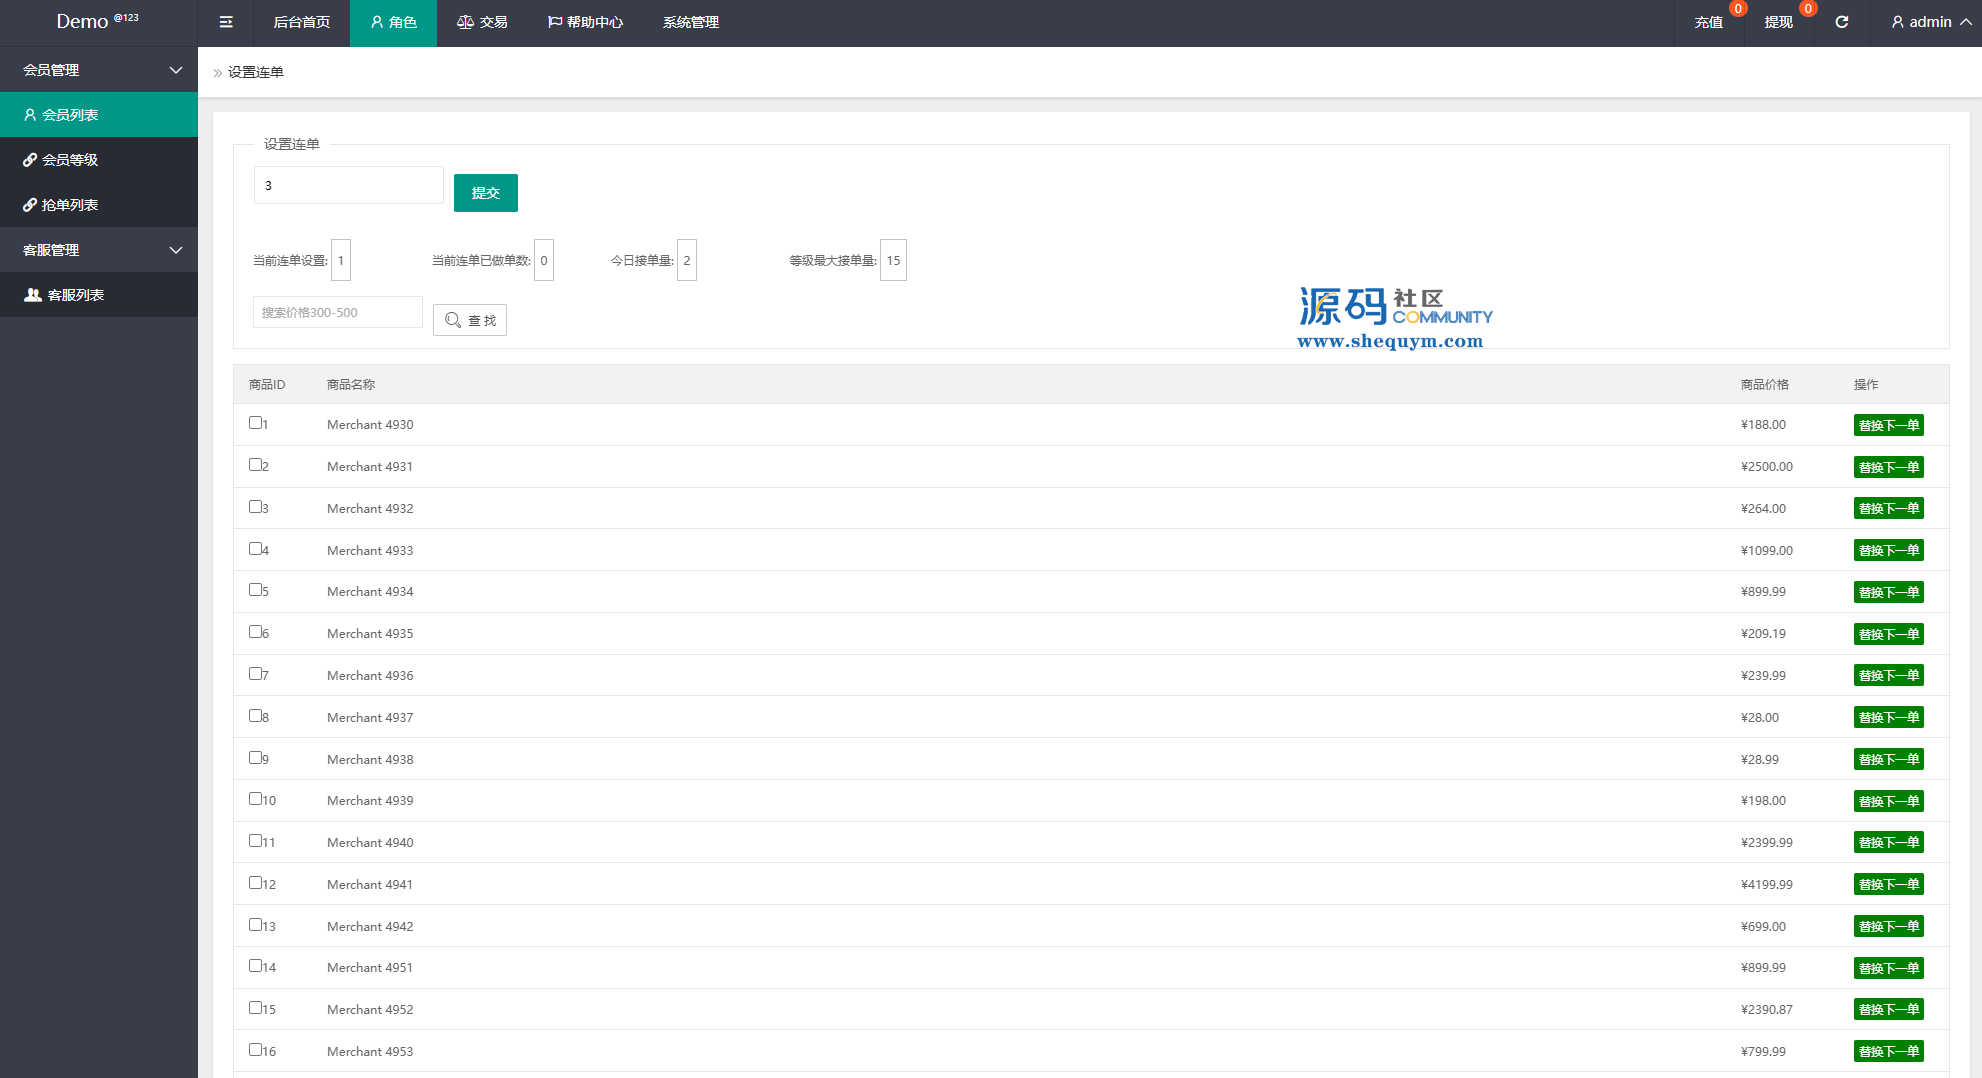This screenshot has width=1982, height=1078.
Task: Select the checkbox for Merchant 4940
Action: (x=255, y=841)
